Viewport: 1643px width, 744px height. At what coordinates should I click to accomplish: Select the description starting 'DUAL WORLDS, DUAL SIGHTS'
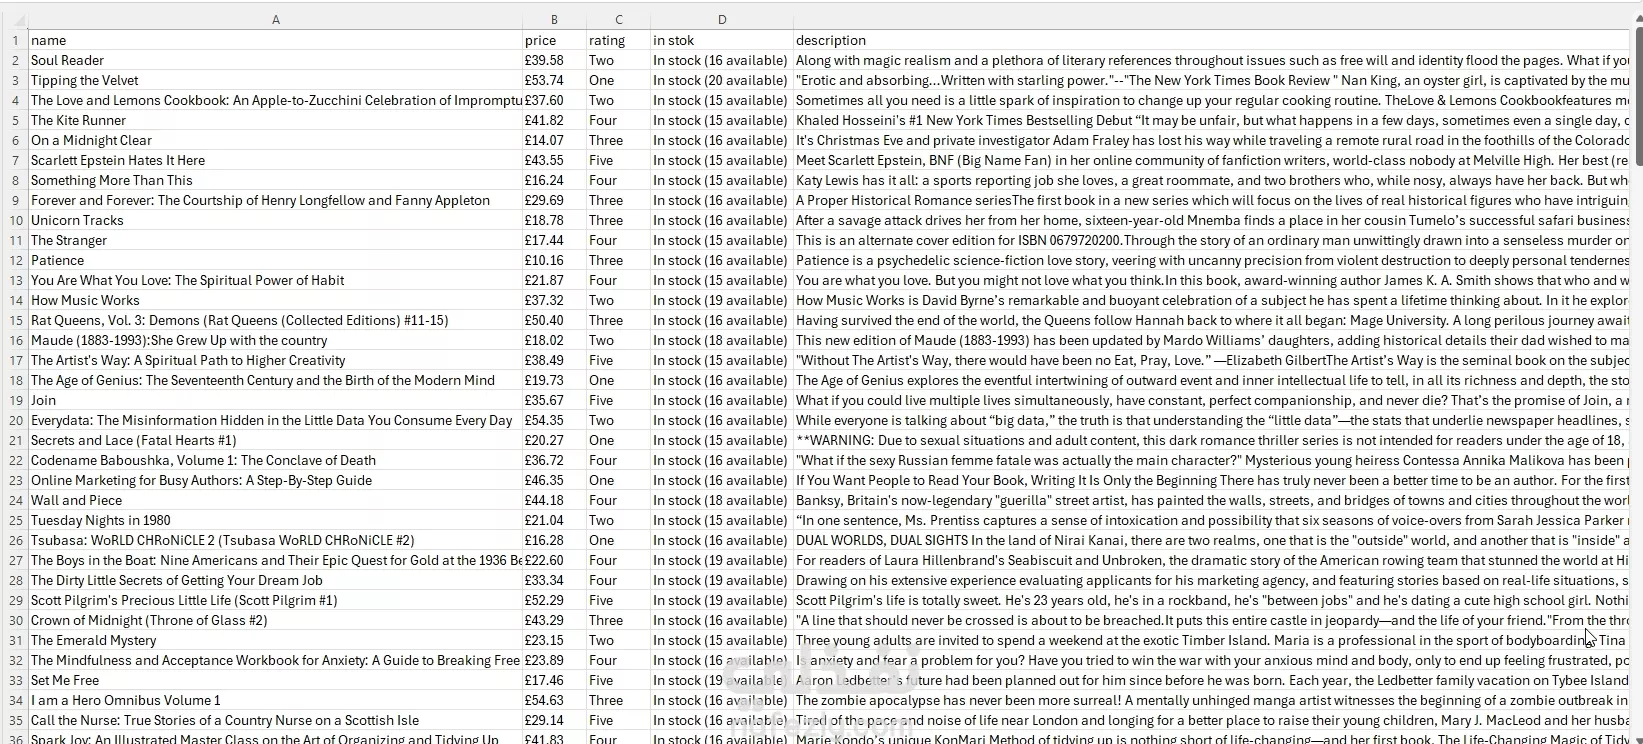1211,540
